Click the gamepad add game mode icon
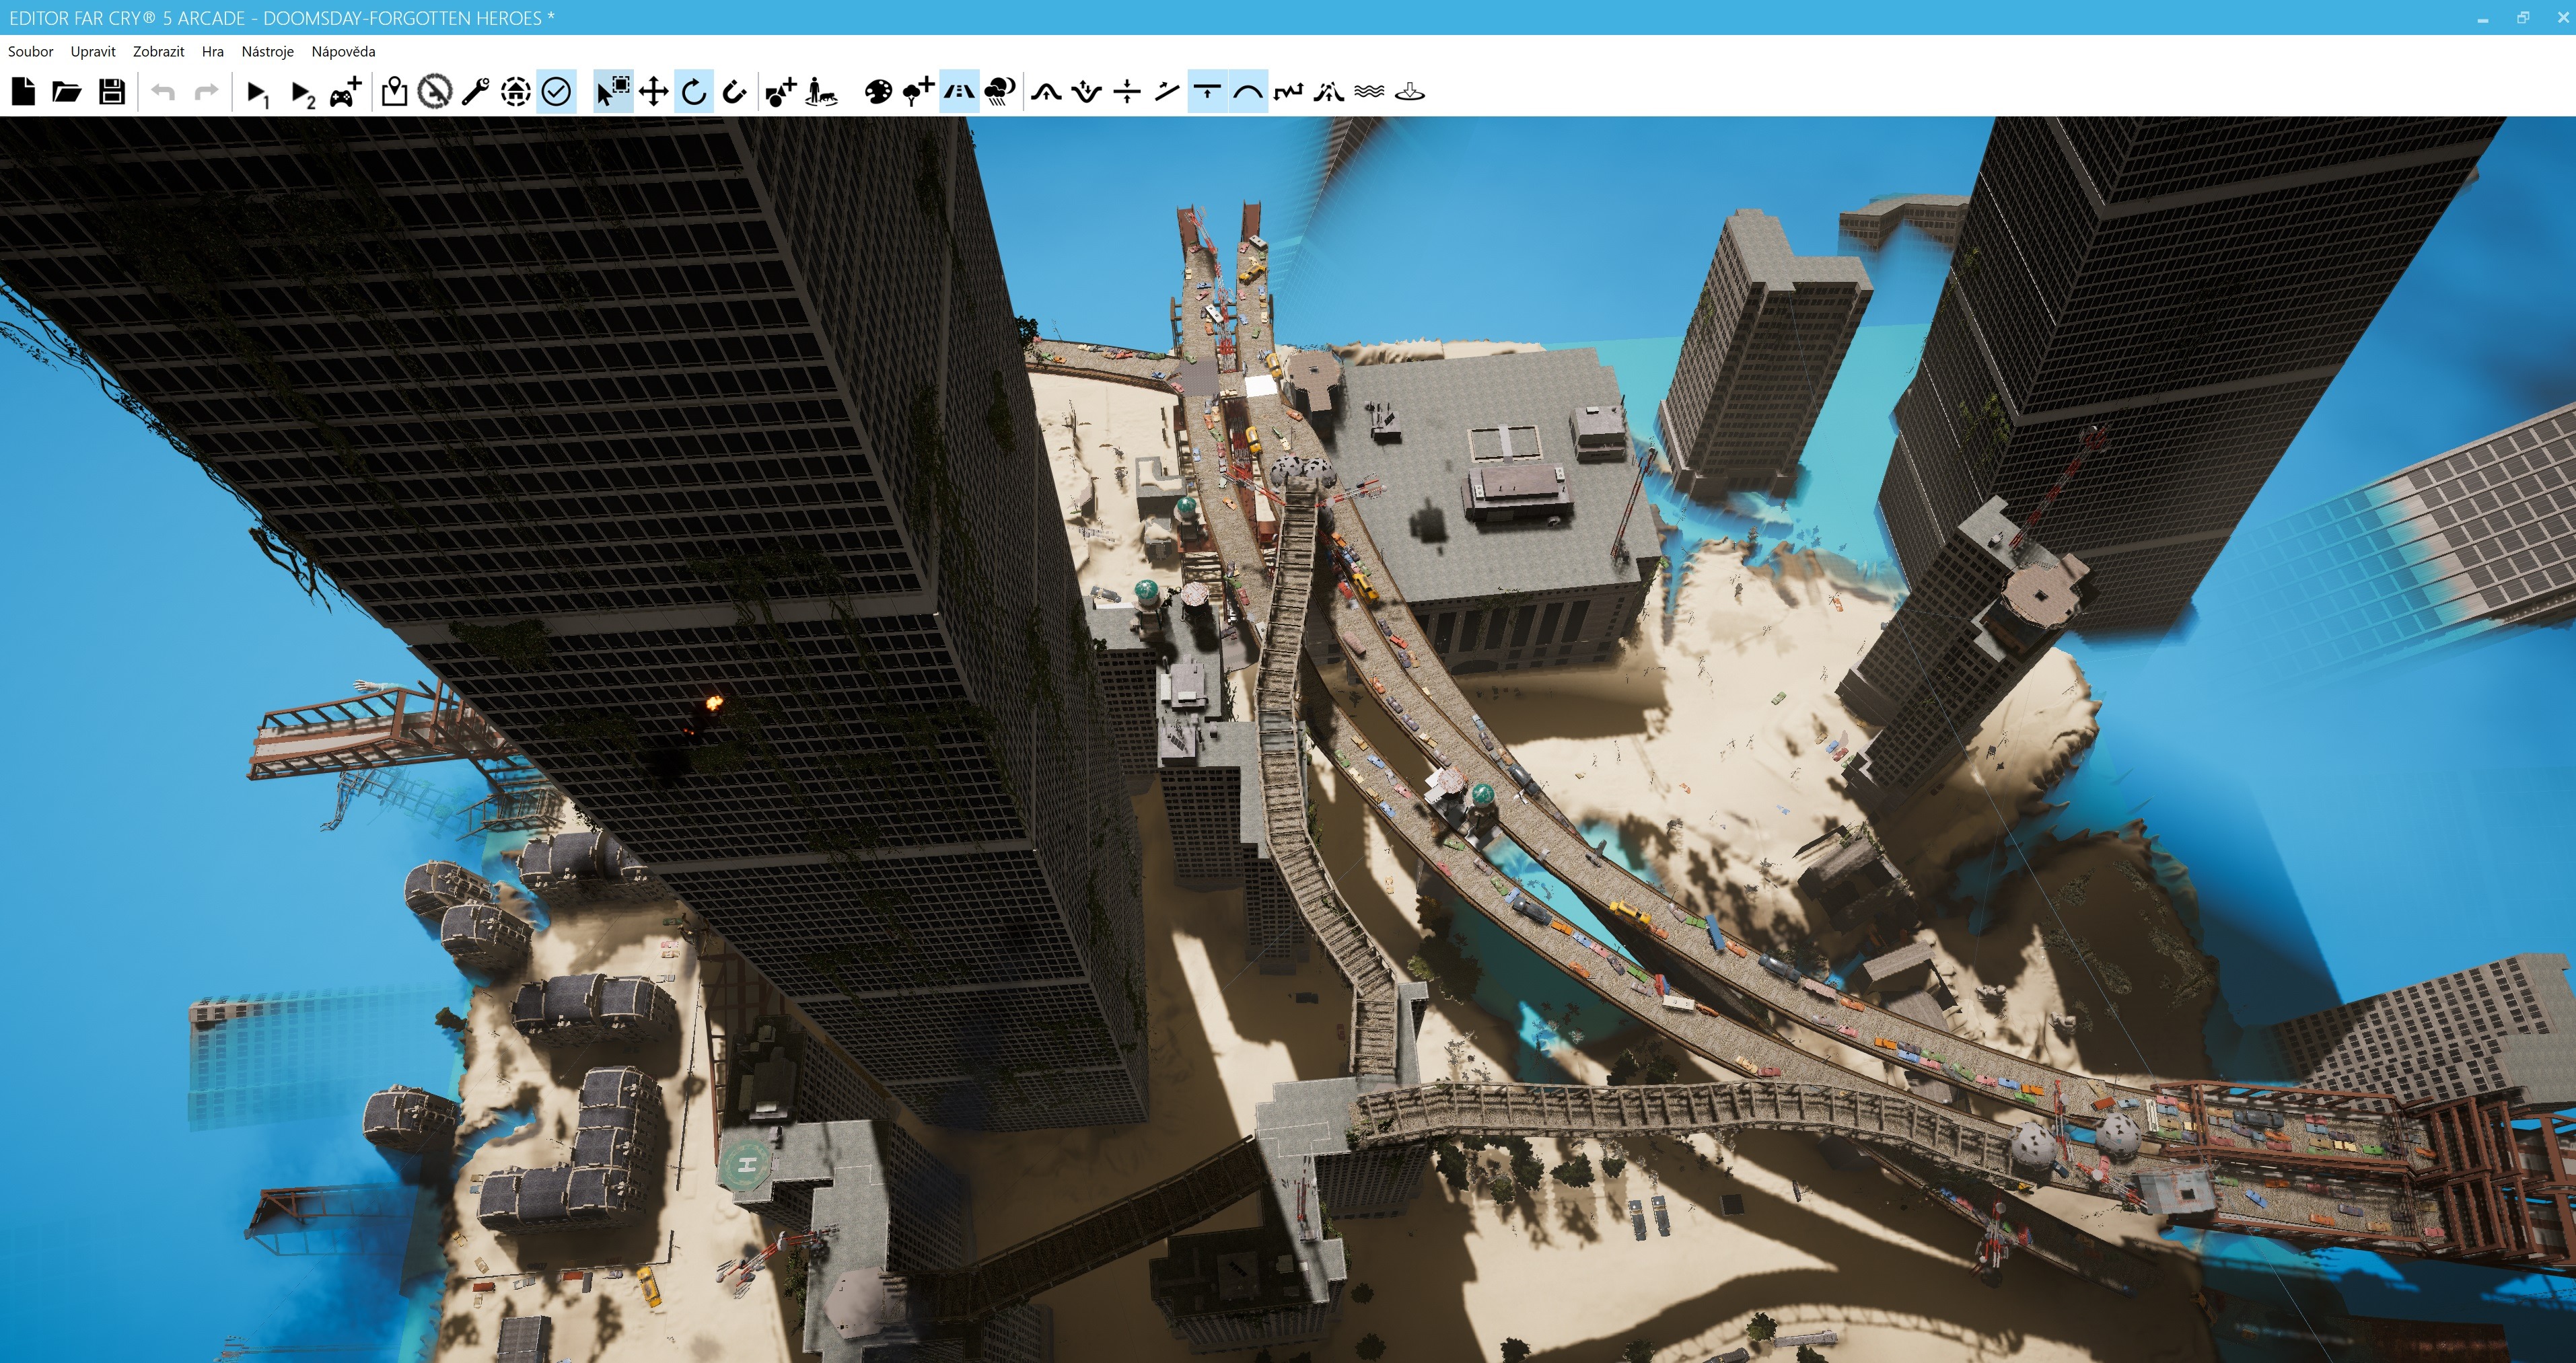The image size is (2576, 1363). (x=346, y=92)
